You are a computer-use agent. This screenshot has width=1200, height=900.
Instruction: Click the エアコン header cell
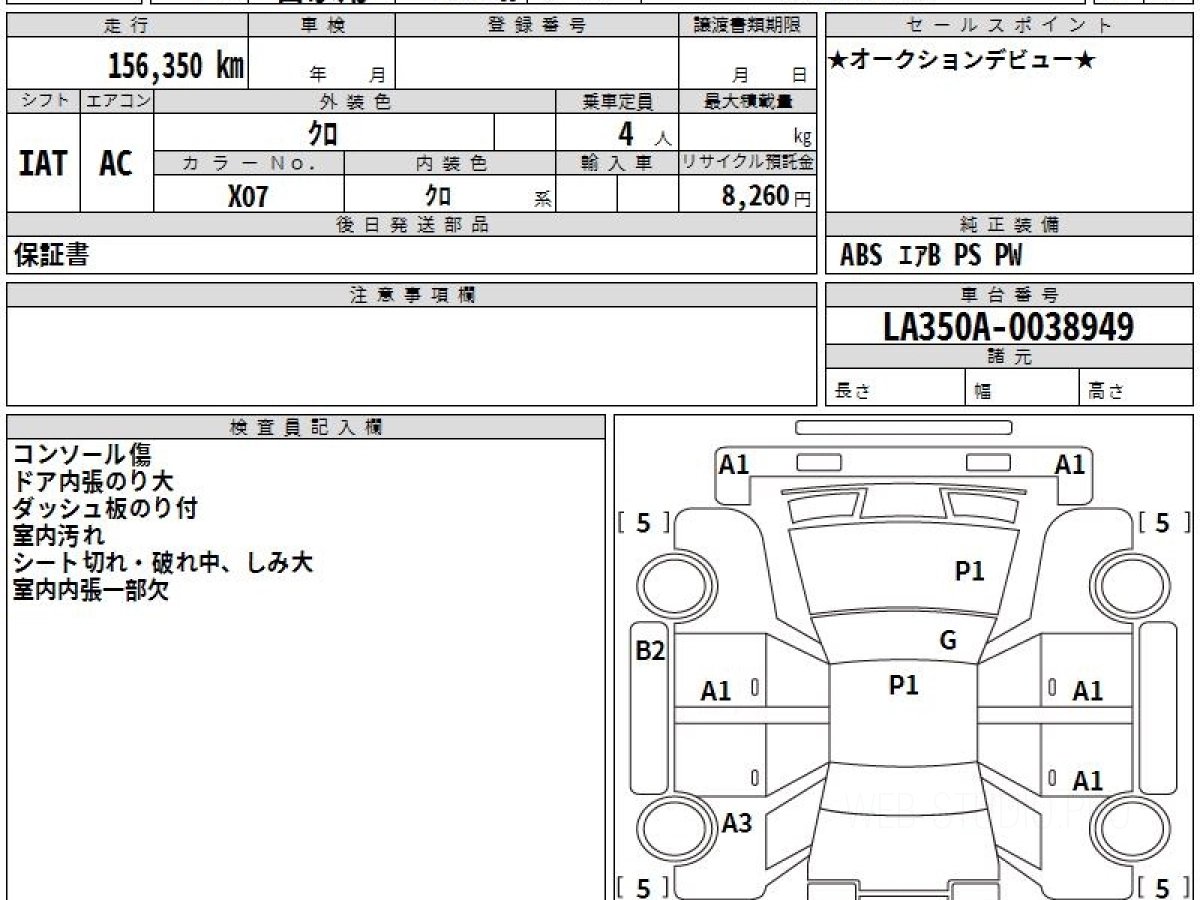pyautogui.click(x=117, y=101)
